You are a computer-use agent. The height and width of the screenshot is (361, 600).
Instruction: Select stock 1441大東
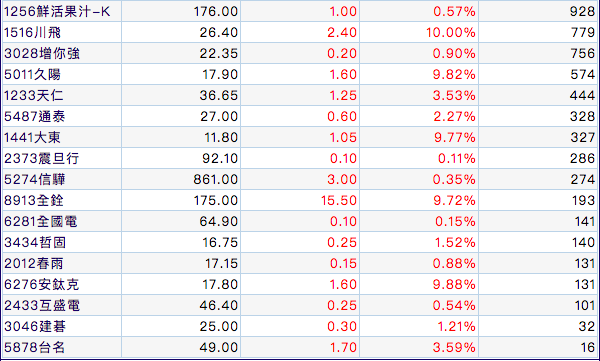point(33,137)
